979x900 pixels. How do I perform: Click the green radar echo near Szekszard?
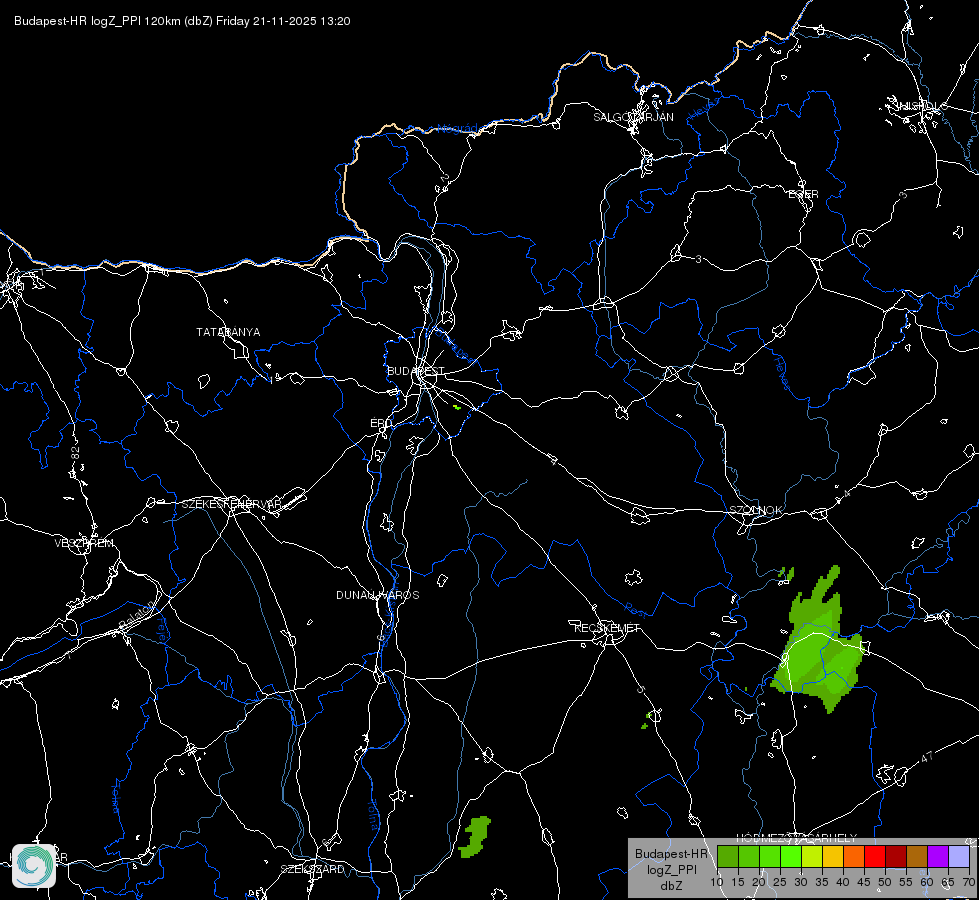click(x=475, y=837)
